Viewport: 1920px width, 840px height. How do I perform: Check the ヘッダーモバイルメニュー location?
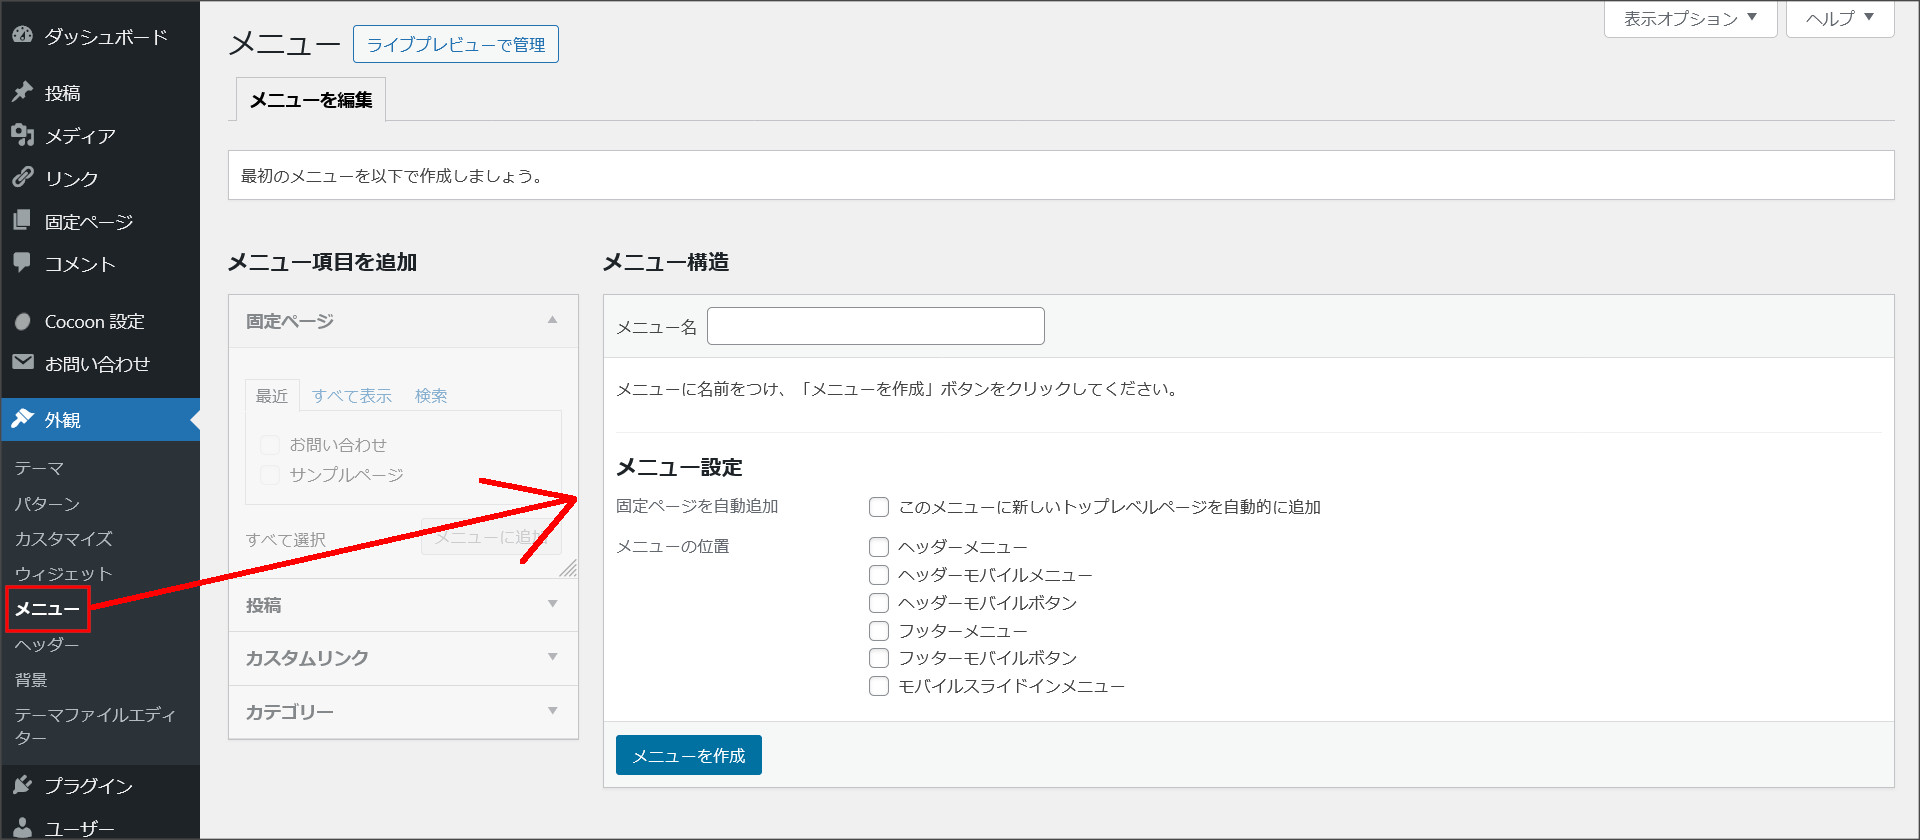879,575
